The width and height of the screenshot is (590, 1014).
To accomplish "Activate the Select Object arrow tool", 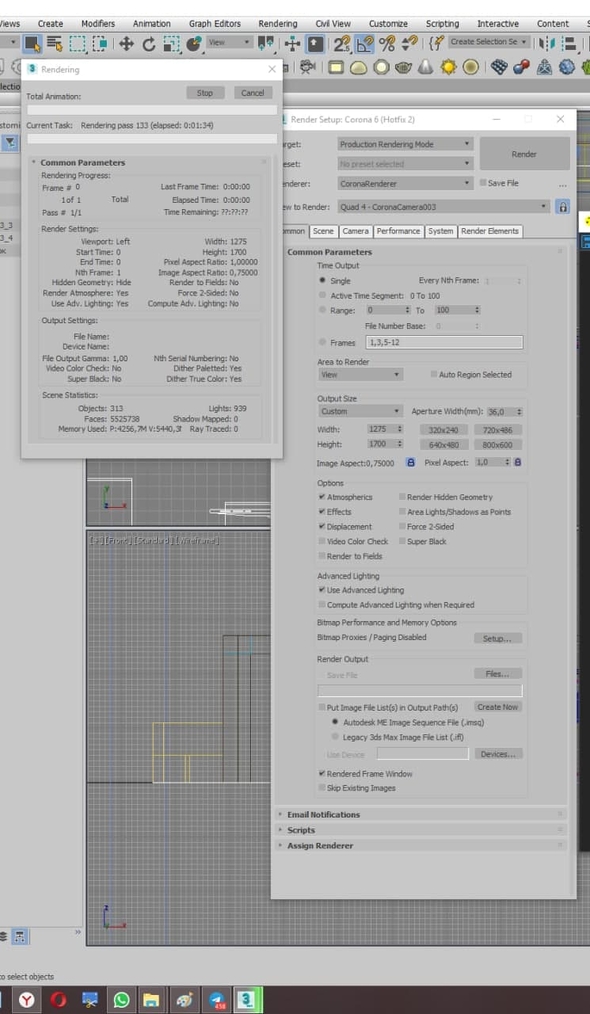I will click(32, 44).
